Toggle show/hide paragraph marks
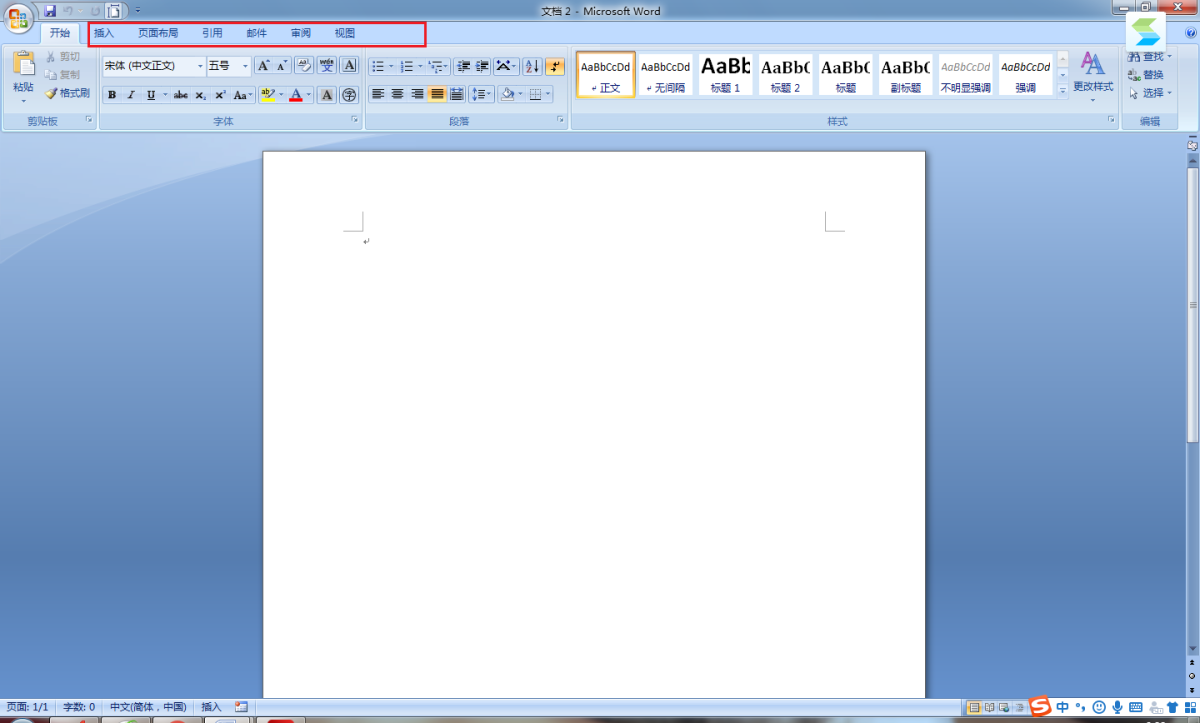The width and height of the screenshot is (1200, 723). pos(555,66)
